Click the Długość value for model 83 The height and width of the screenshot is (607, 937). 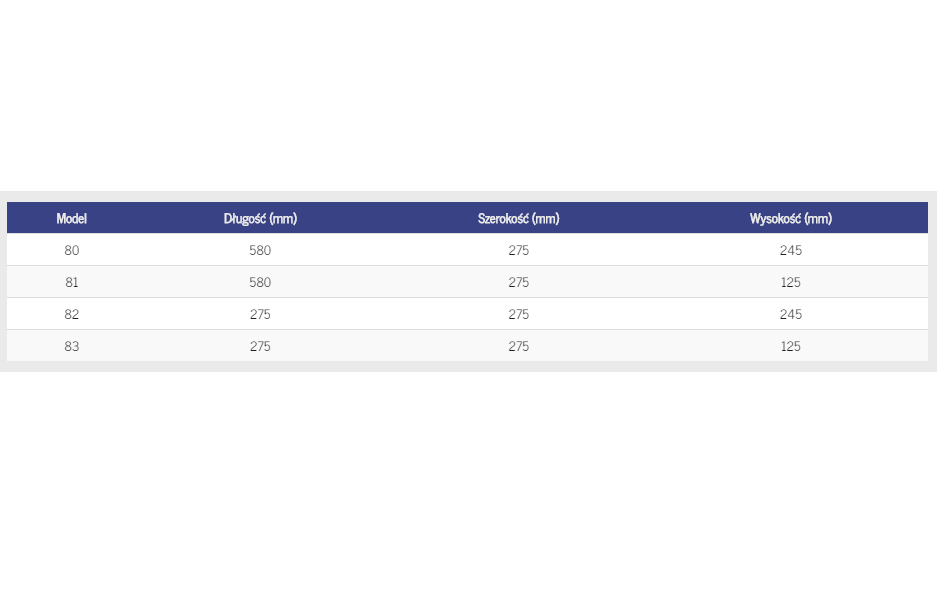[260, 346]
